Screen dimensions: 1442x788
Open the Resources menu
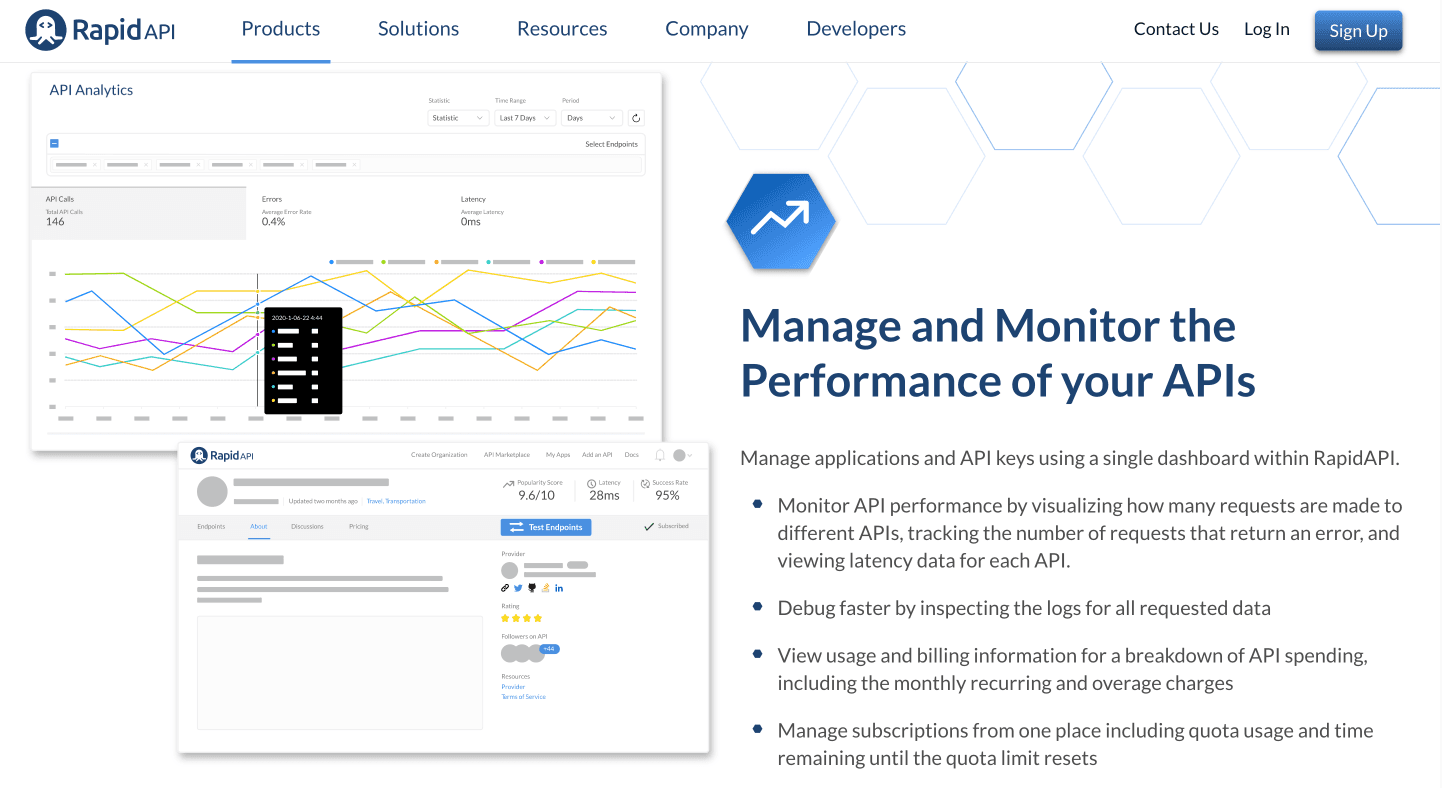point(562,29)
